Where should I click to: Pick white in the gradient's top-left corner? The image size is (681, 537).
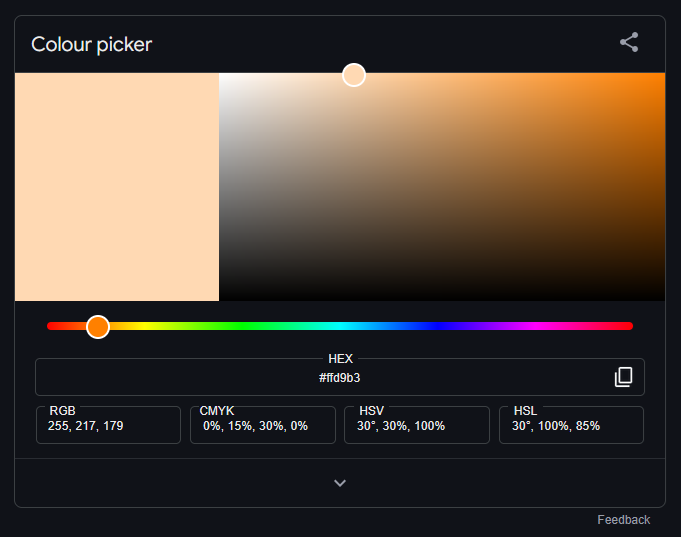[x=222, y=76]
